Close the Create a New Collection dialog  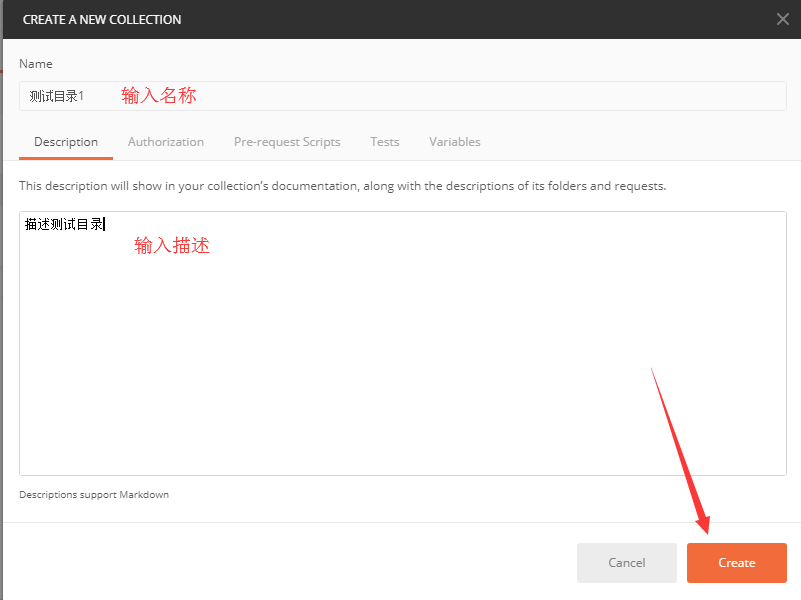point(783,19)
